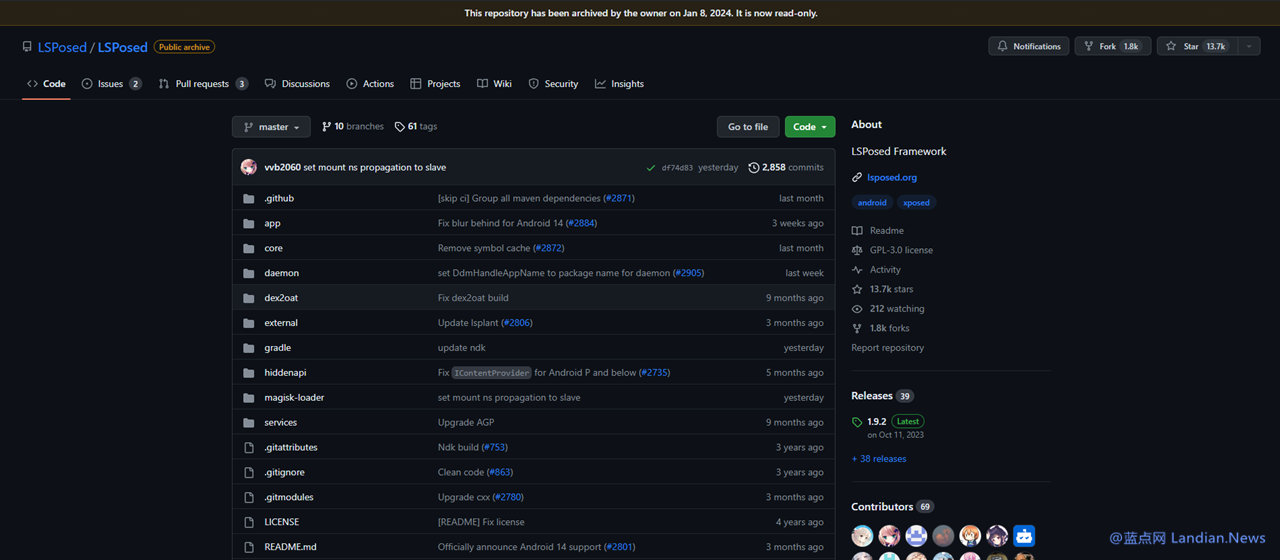Open the Projects tab
This screenshot has width=1280, height=560.
pyautogui.click(x=435, y=84)
